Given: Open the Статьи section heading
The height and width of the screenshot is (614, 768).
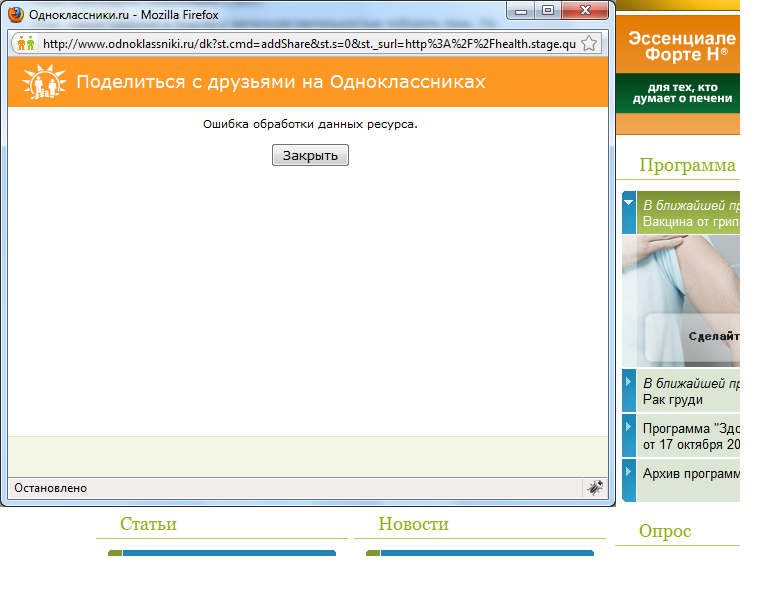Looking at the screenshot, I should pyautogui.click(x=148, y=524).
